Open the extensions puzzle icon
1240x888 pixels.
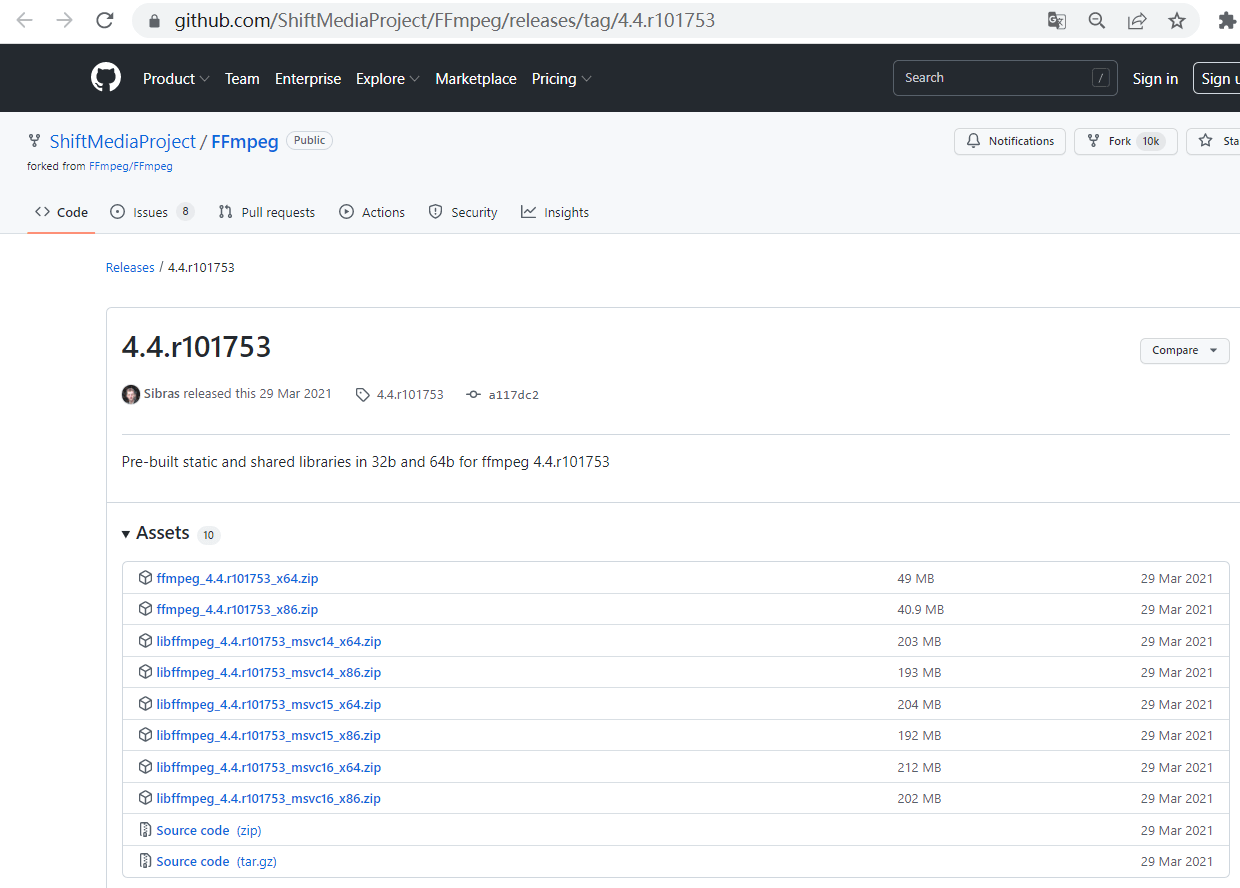[1226, 20]
